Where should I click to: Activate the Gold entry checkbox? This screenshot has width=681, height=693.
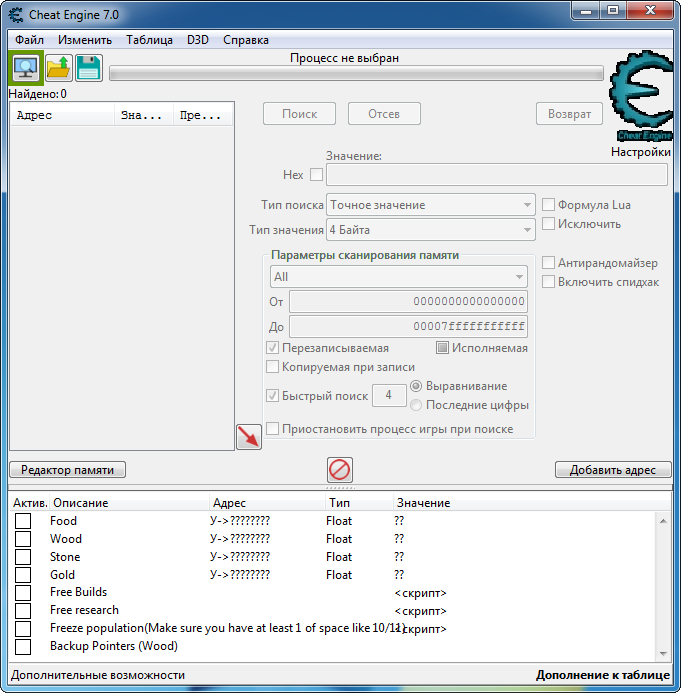tap(23, 575)
